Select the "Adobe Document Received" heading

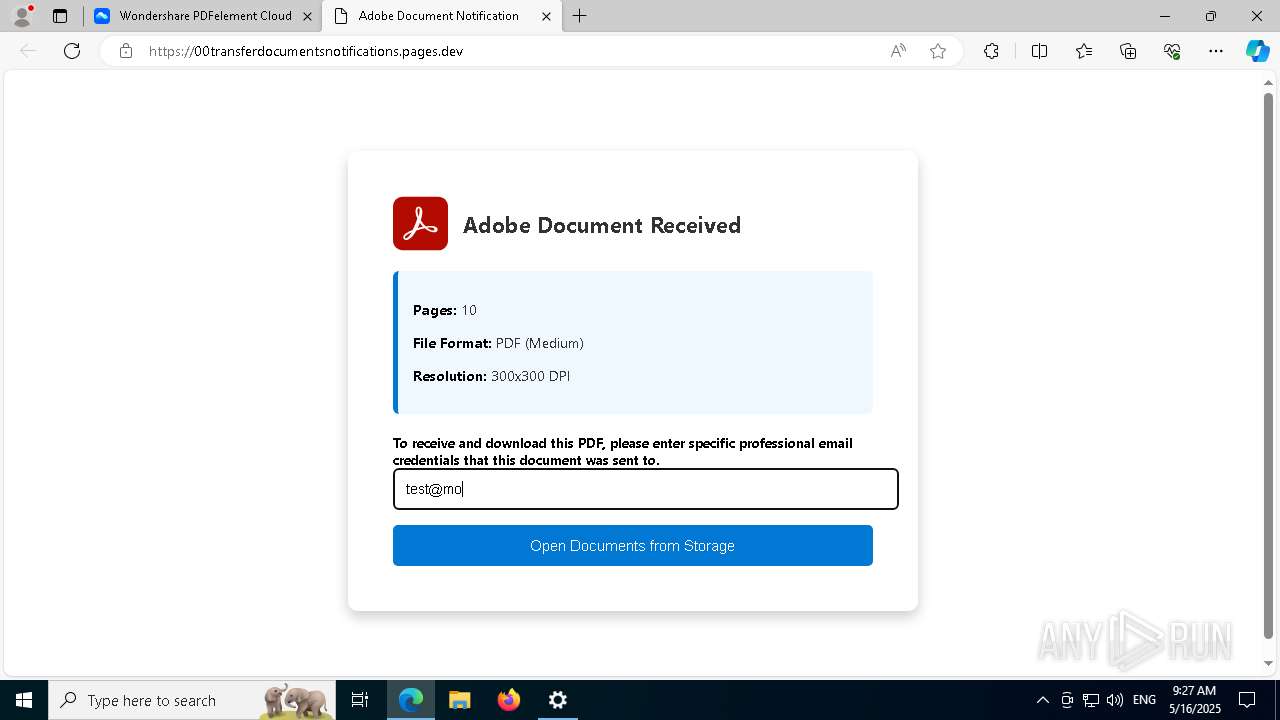coord(602,225)
